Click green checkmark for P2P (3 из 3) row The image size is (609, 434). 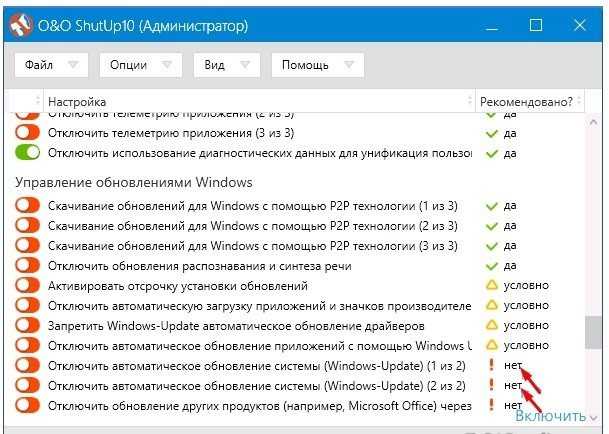coord(492,246)
